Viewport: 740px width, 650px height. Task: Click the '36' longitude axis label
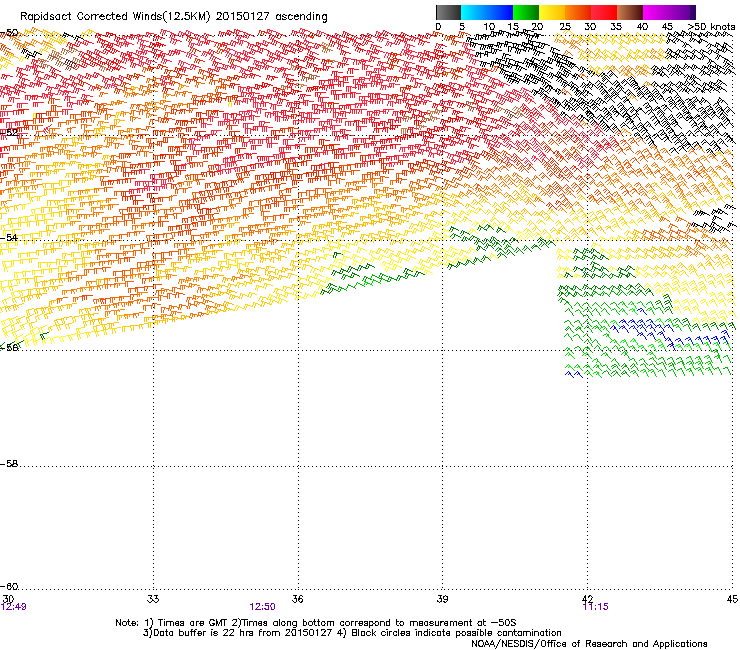tap(297, 599)
